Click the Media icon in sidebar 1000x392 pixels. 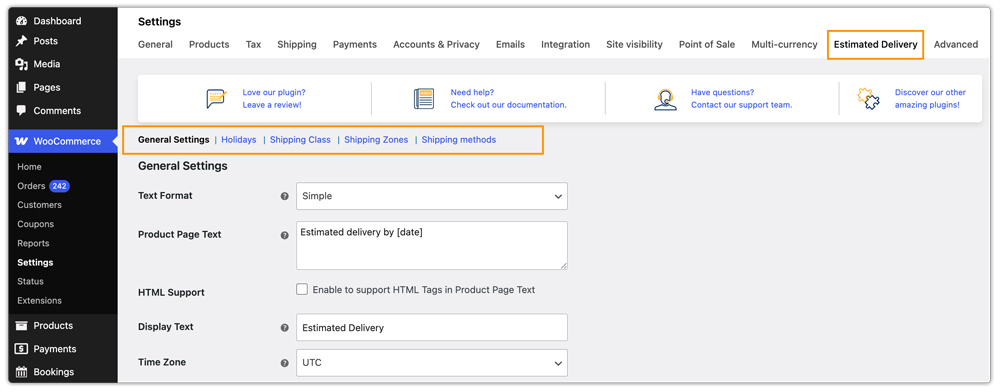pyautogui.click(x=21, y=64)
